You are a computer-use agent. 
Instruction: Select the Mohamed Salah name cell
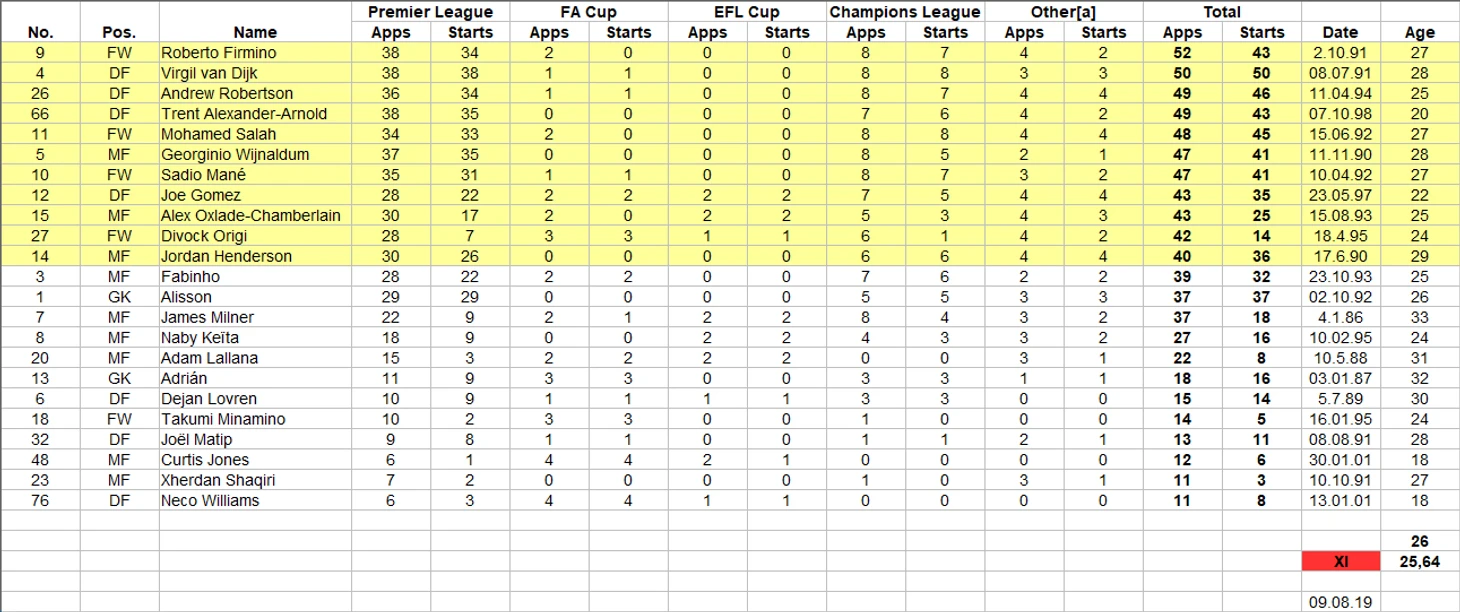point(219,134)
